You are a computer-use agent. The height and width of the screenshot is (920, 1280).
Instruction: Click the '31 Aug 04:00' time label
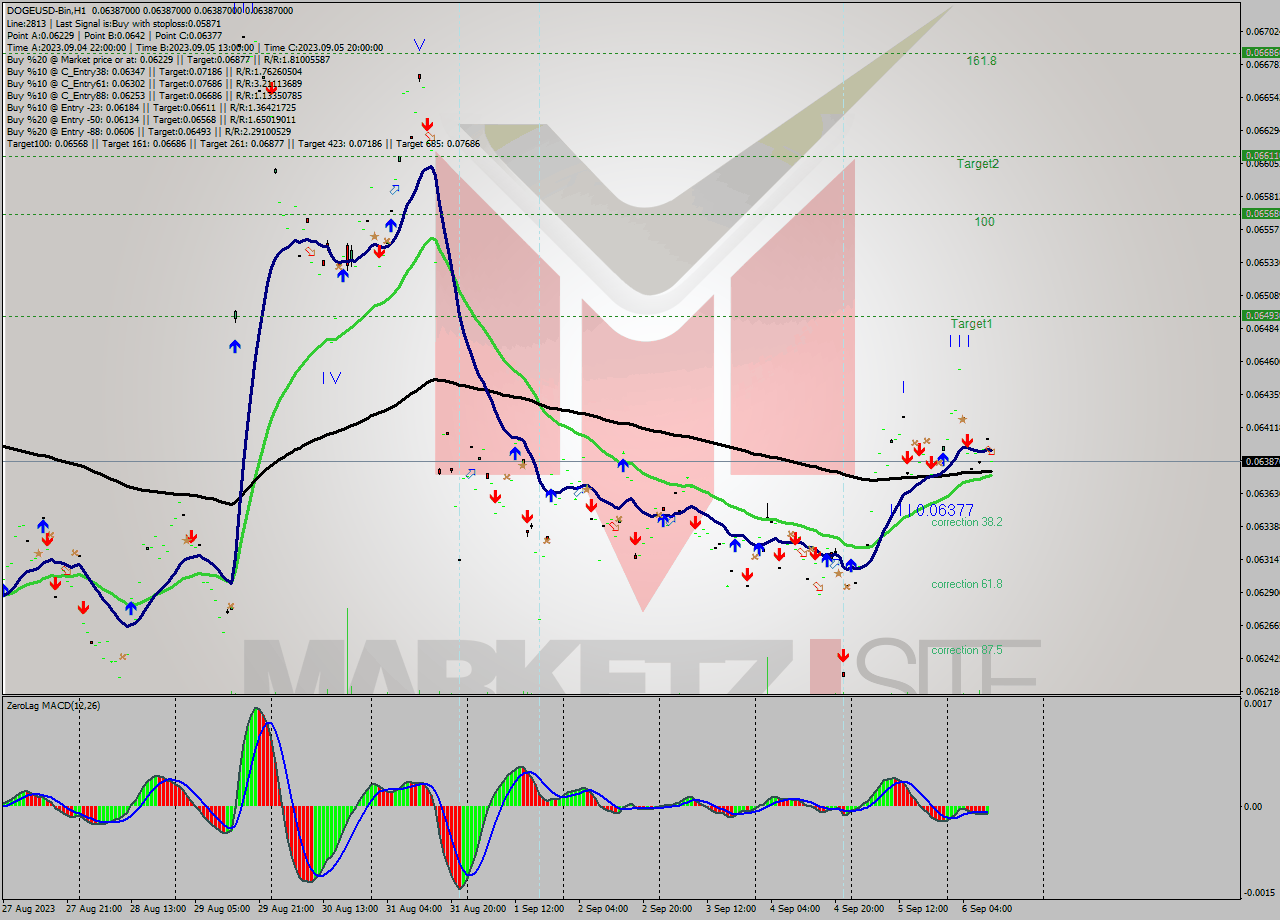tap(415, 909)
